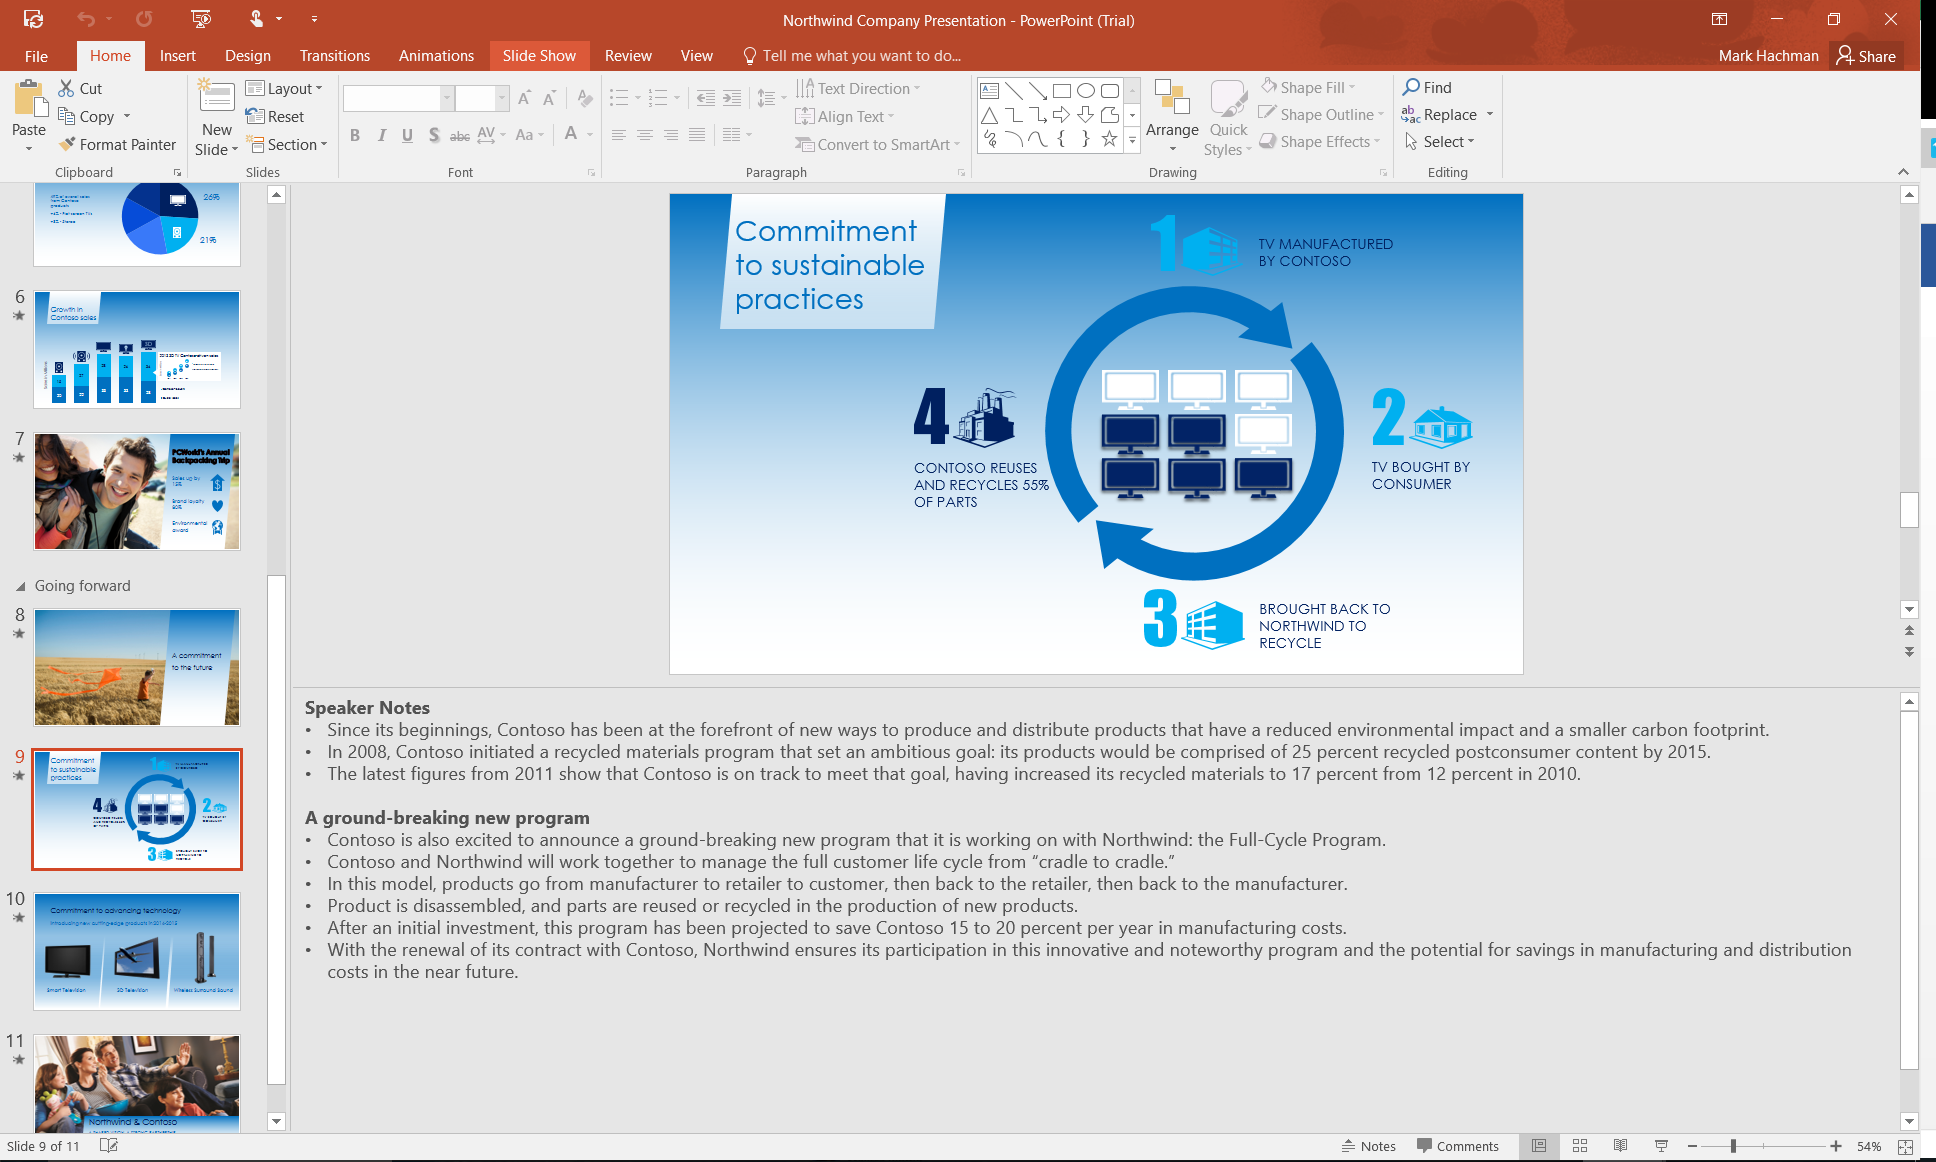This screenshot has width=1936, height=1162.
Task: Toggle the Comments pane in status bar
Action: click(x=1458, y=1146)
